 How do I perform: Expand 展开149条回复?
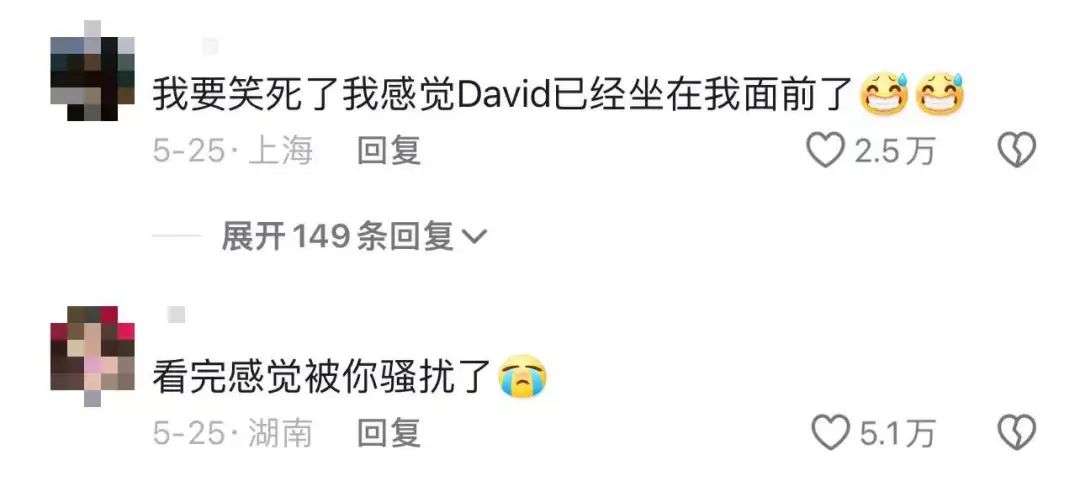pyautogui.click(x=354, y=237)
